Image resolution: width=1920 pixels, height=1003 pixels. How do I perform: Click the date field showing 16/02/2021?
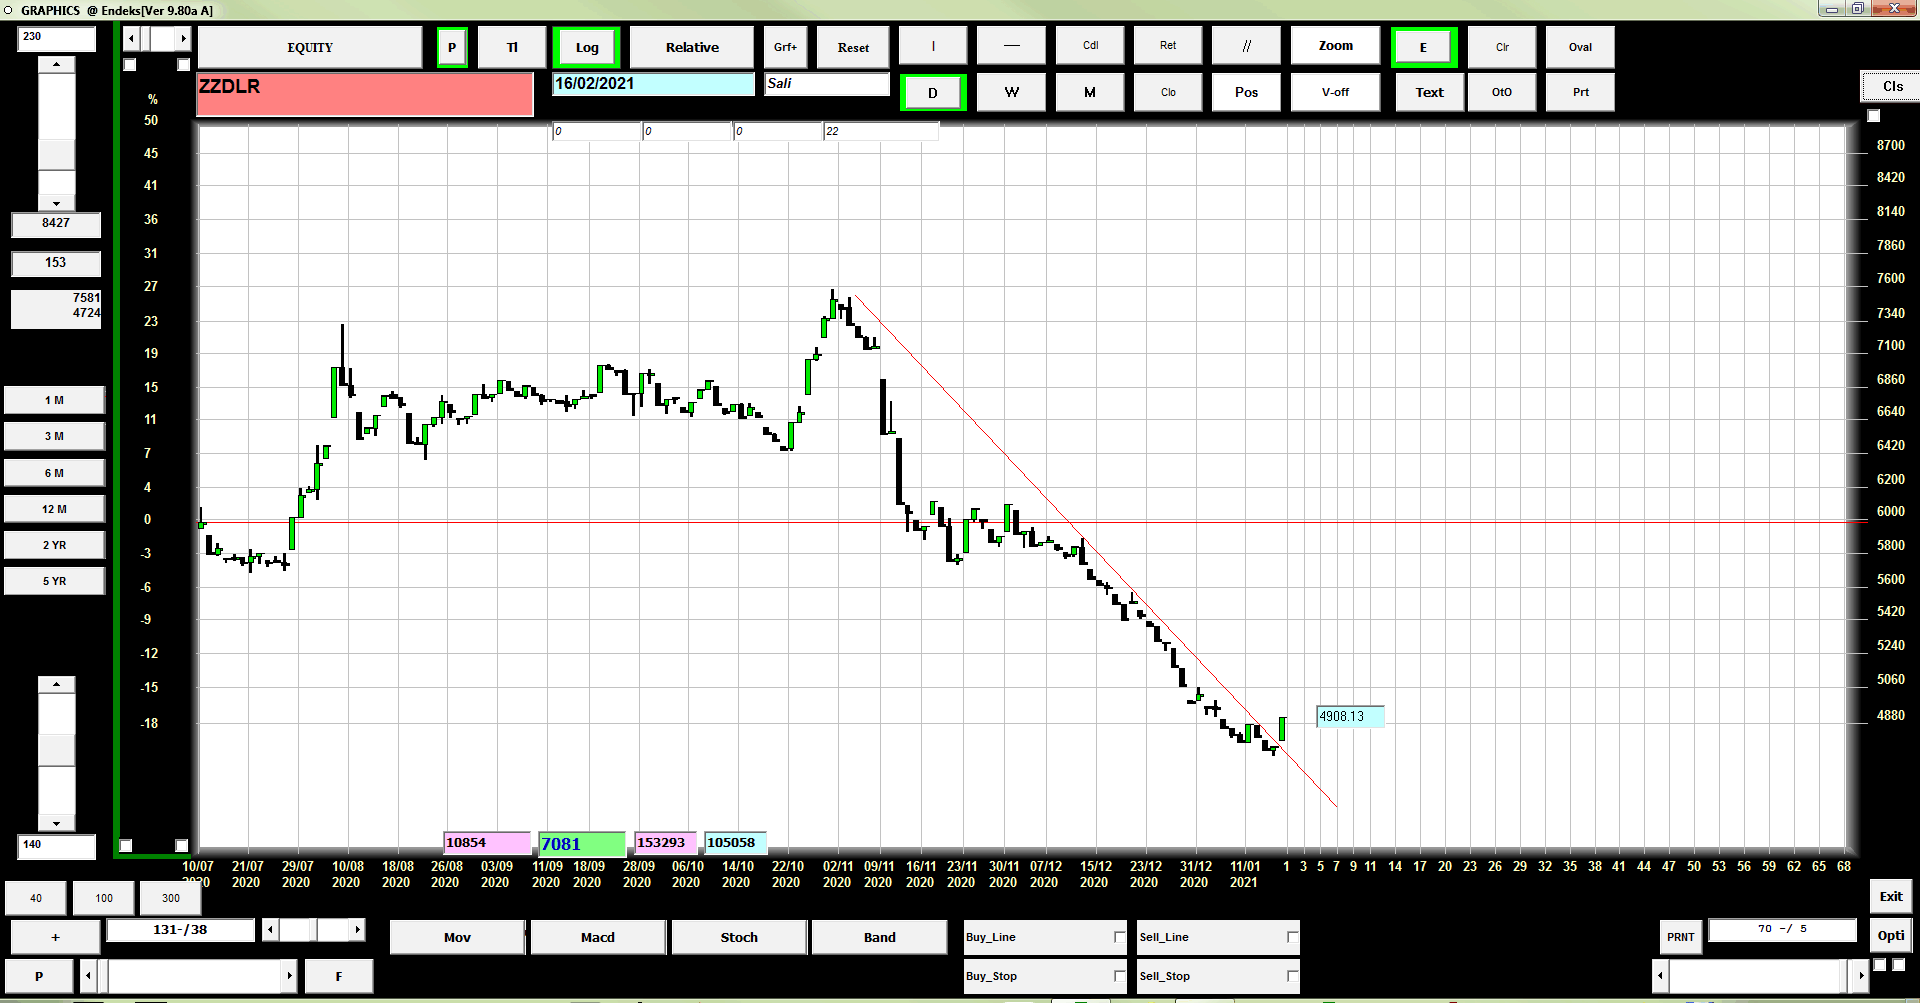[x=653, y=84]
